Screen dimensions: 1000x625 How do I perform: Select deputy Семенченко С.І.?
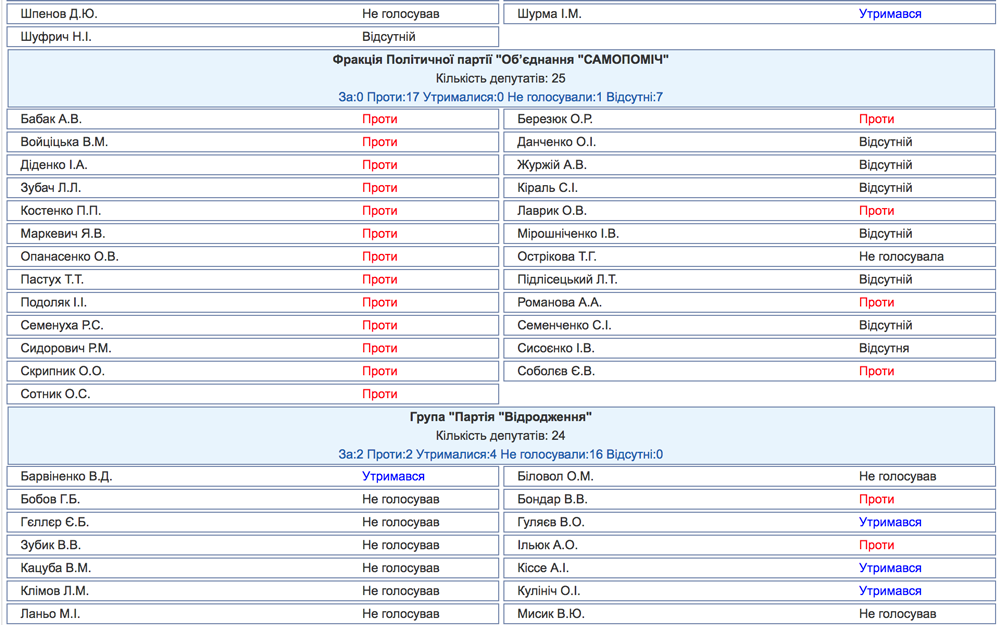564,325
